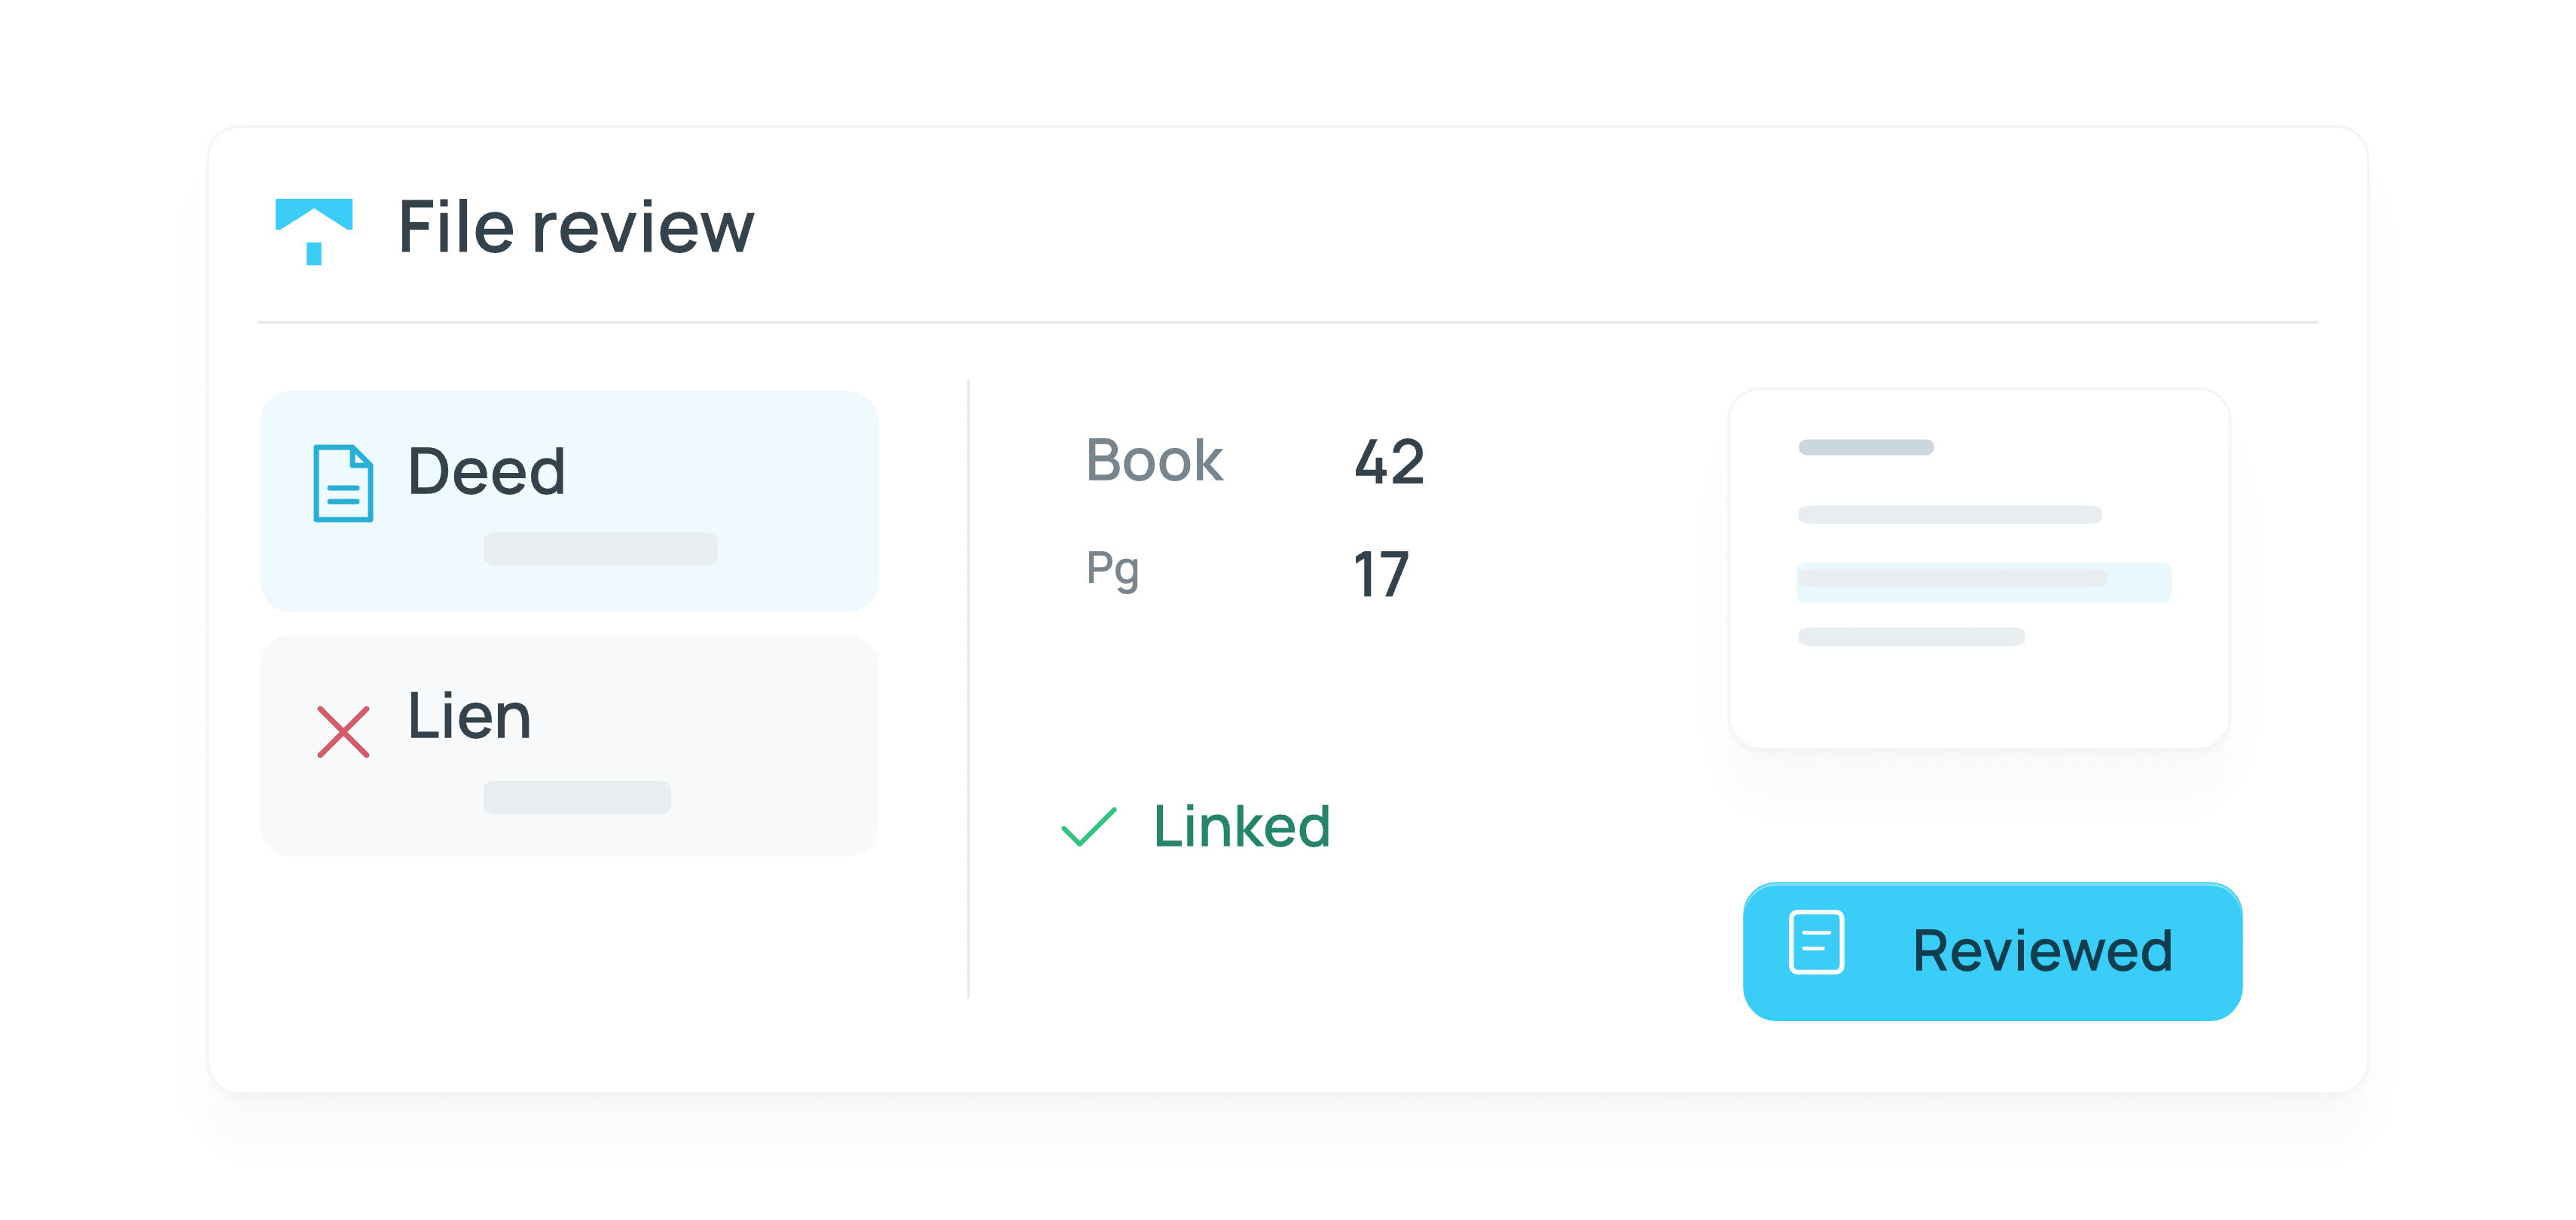
Task: Click the Deed document icon
Action: pyautogui.click(x=343, y=483)
